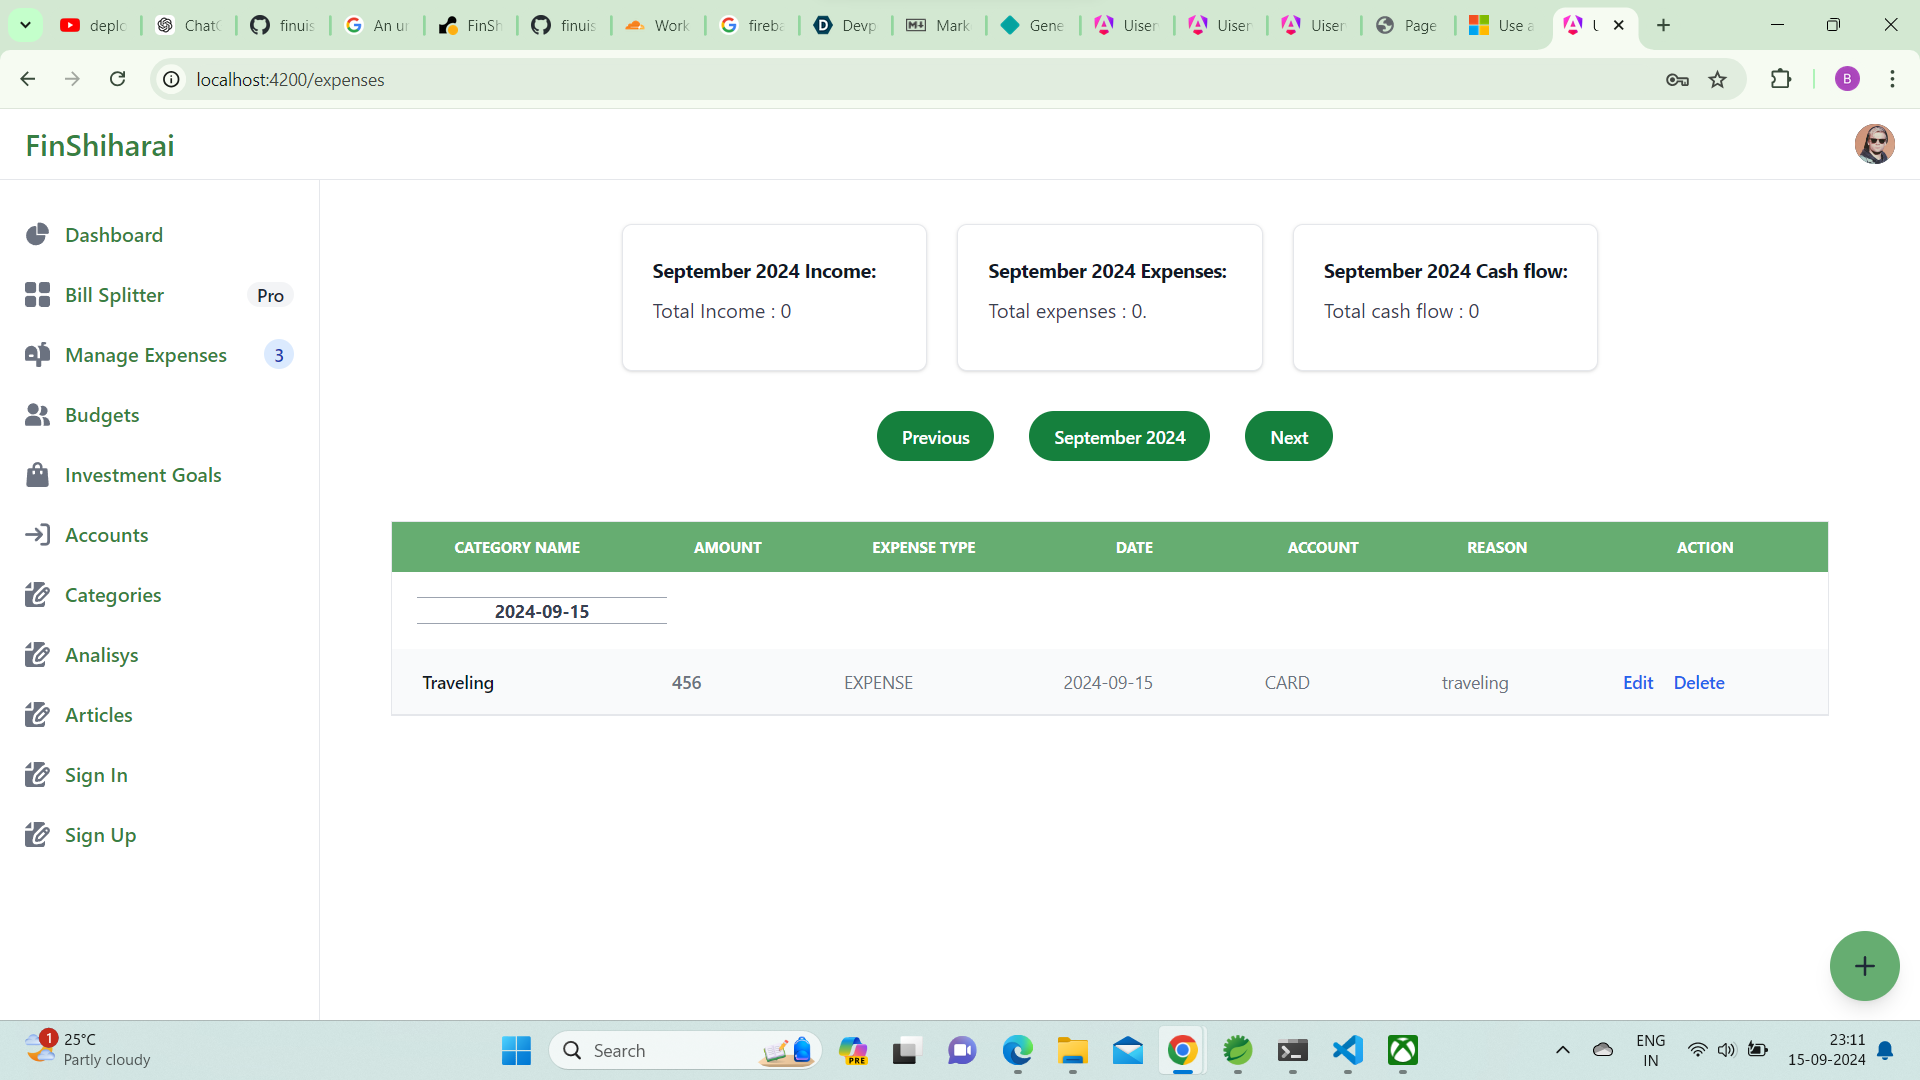Show hidden system tray icons
This screenshot has width=1920, height=1080.
click(1562, 1050)
